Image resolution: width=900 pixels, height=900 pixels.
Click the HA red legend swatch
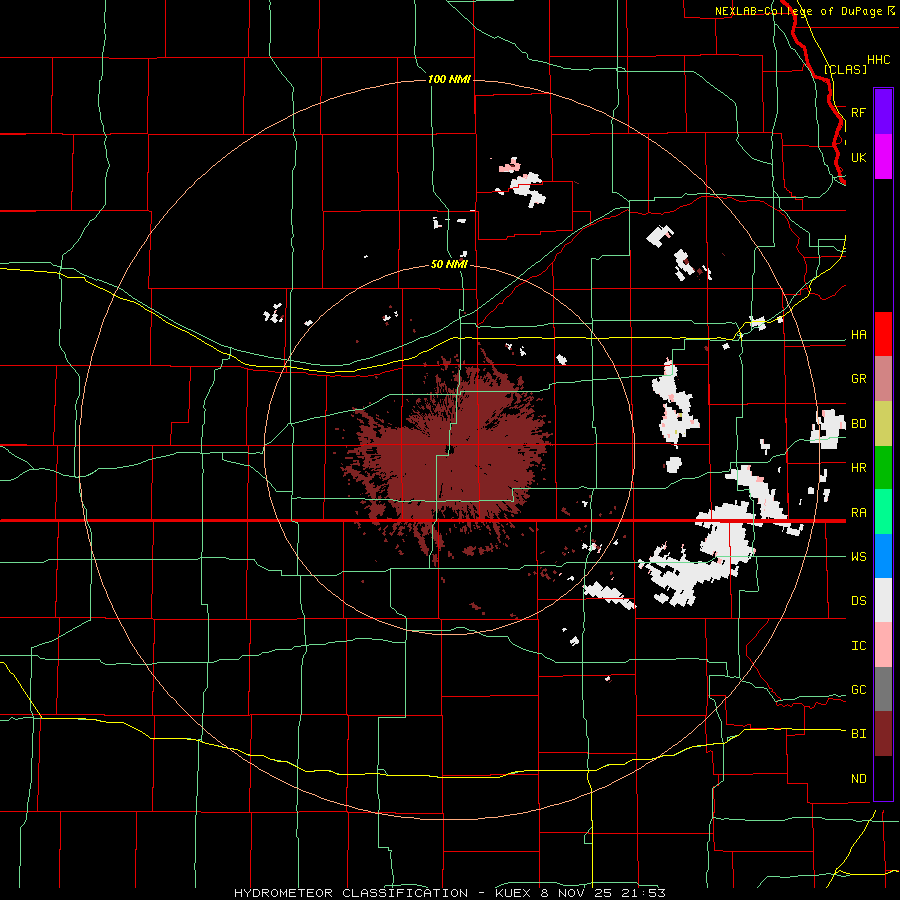(x=883, y=334)
